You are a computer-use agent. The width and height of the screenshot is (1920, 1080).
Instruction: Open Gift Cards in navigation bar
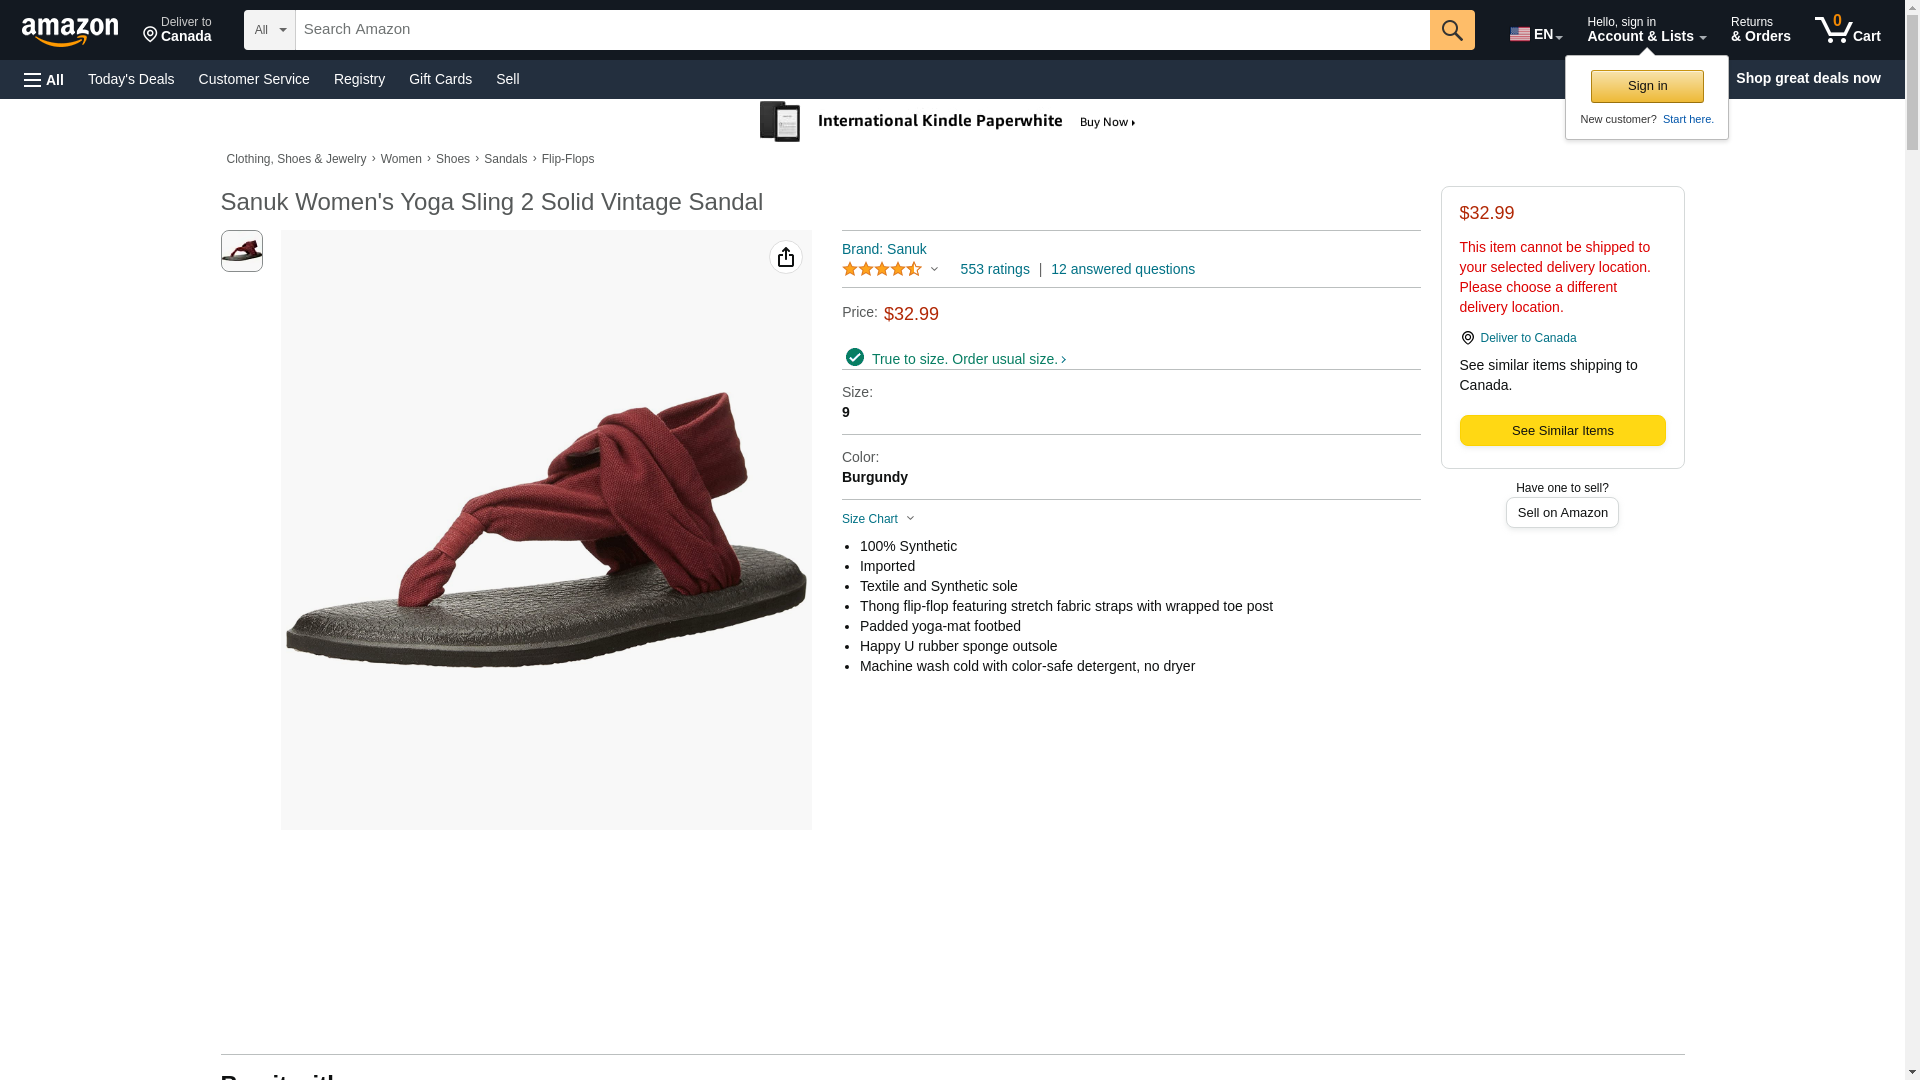click(x=440, y=79)
